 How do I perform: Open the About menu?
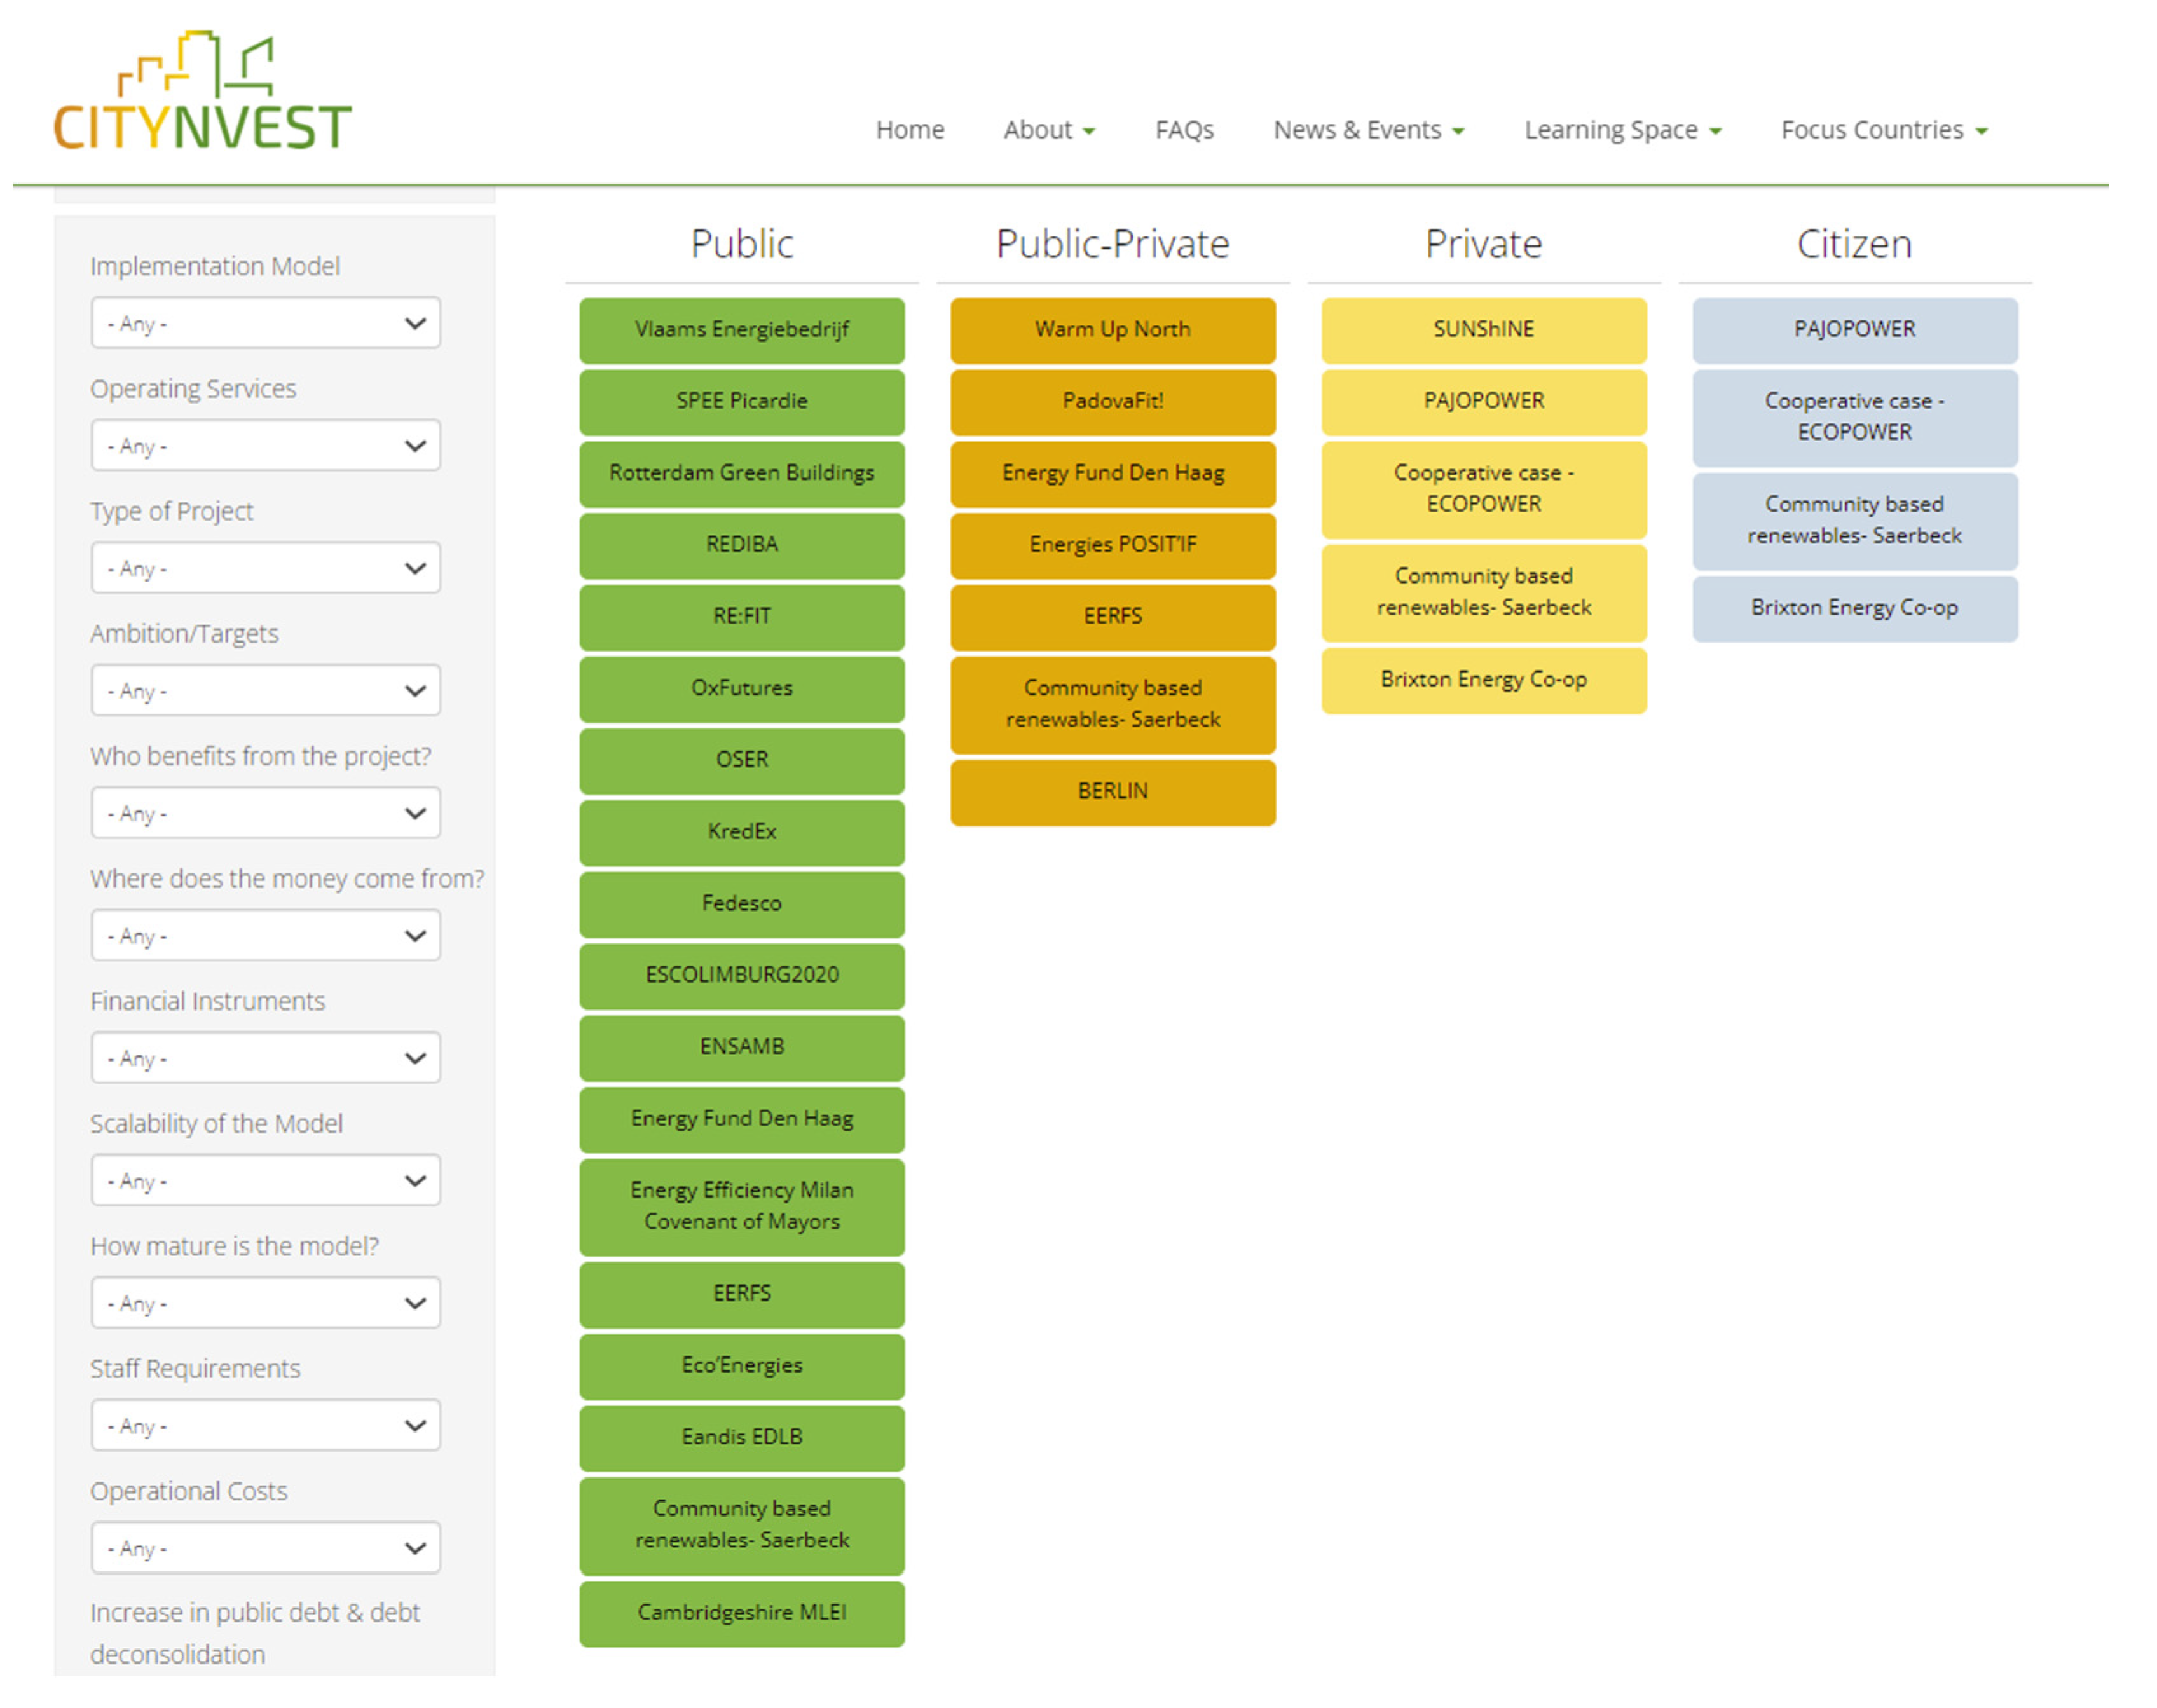pyautogui.click(x=1048, y=130)
